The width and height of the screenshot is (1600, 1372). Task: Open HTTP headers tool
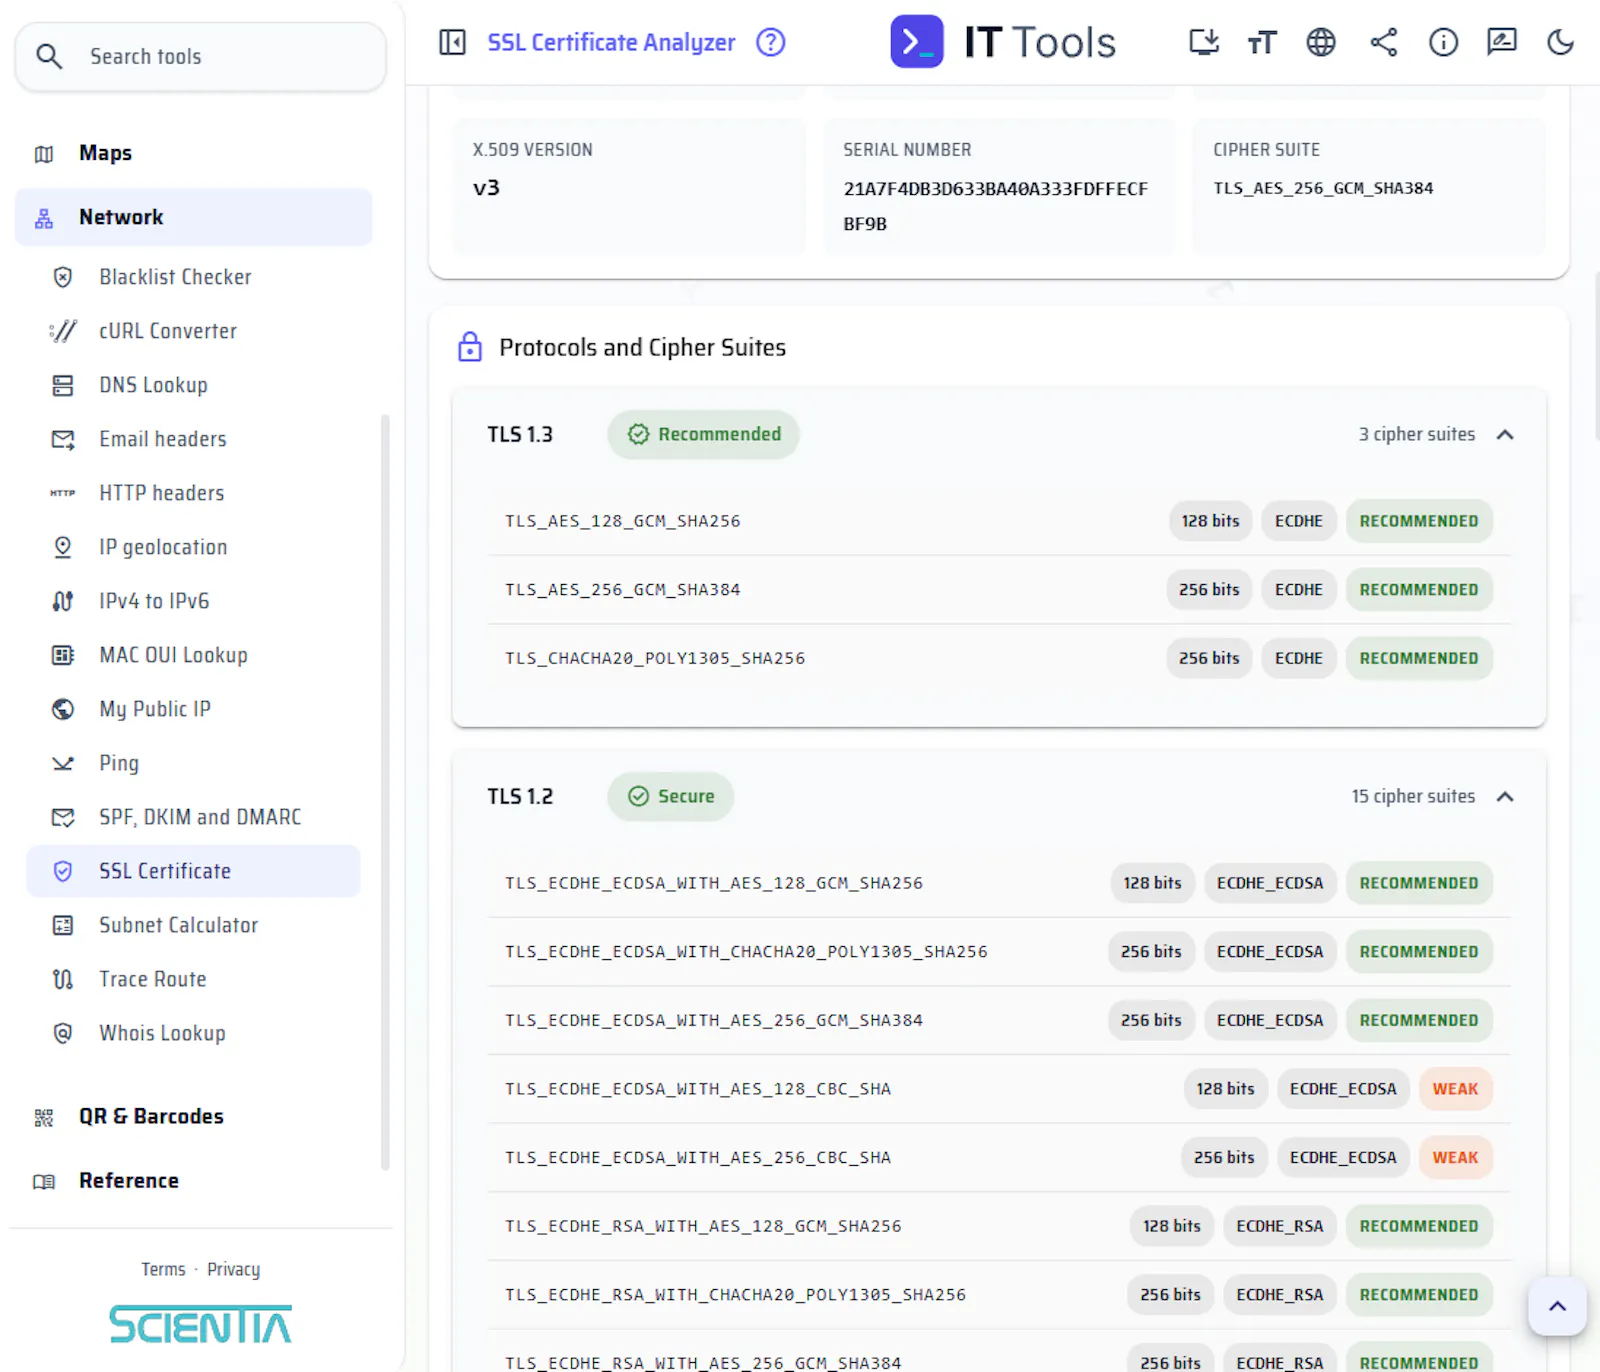(x=194, y=493)
